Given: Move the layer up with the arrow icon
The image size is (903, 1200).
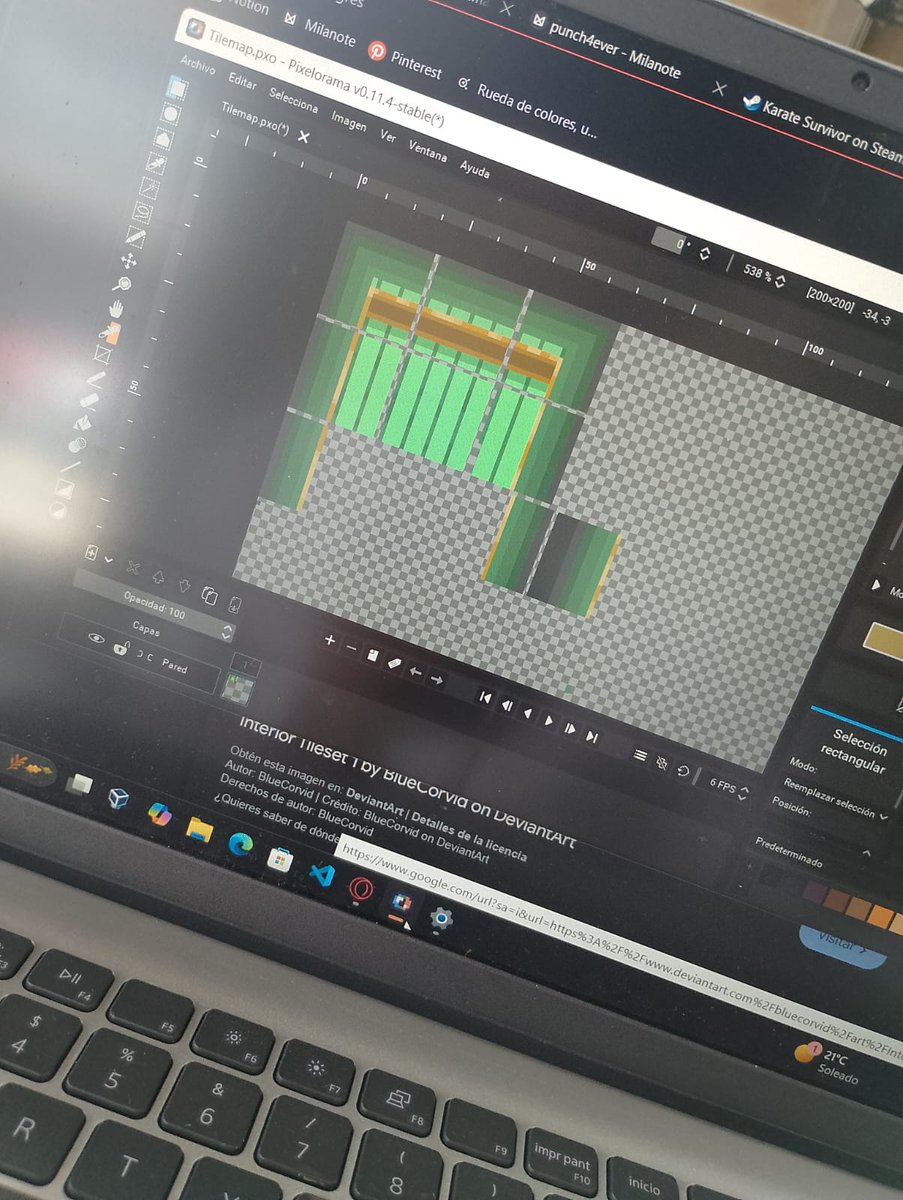Looking at the screenshot, I should [158, 577].
